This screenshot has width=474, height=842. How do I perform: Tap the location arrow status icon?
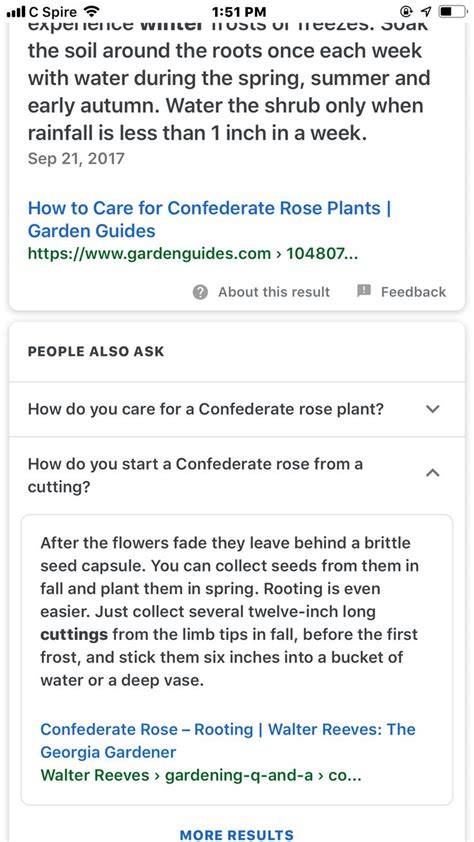tap(428, 11)
